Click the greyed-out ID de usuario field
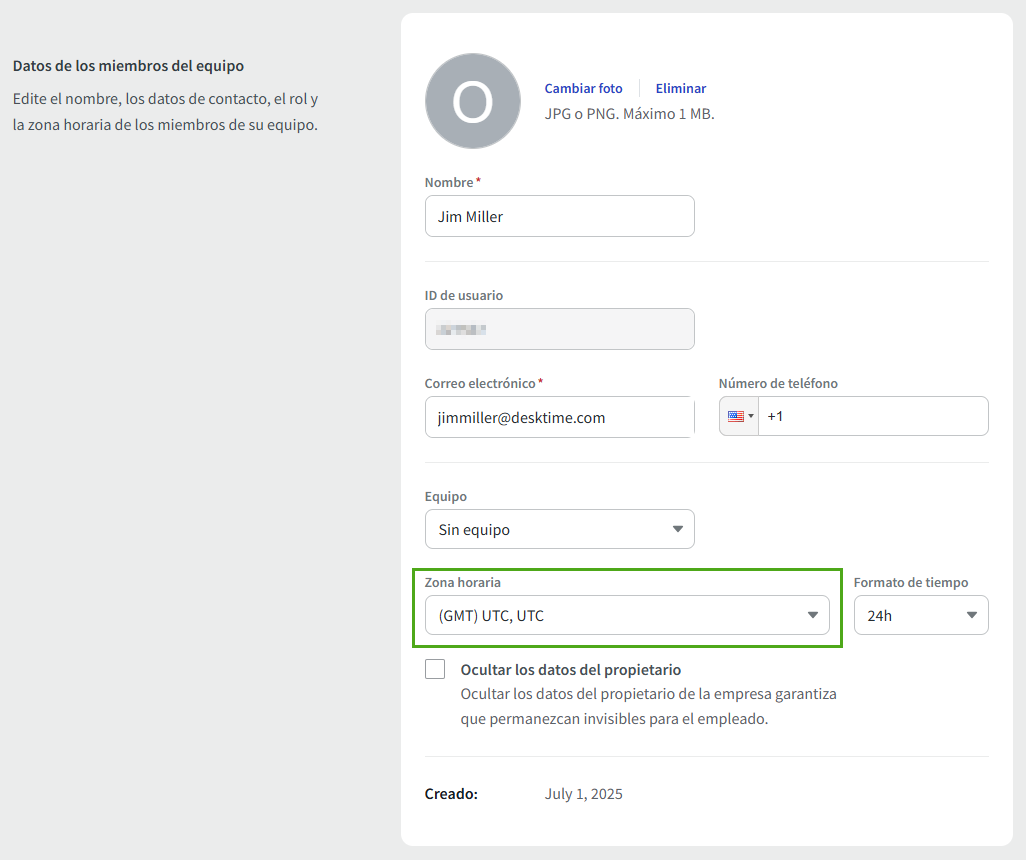Screen dimensions: 1026x860 (559, 329)
